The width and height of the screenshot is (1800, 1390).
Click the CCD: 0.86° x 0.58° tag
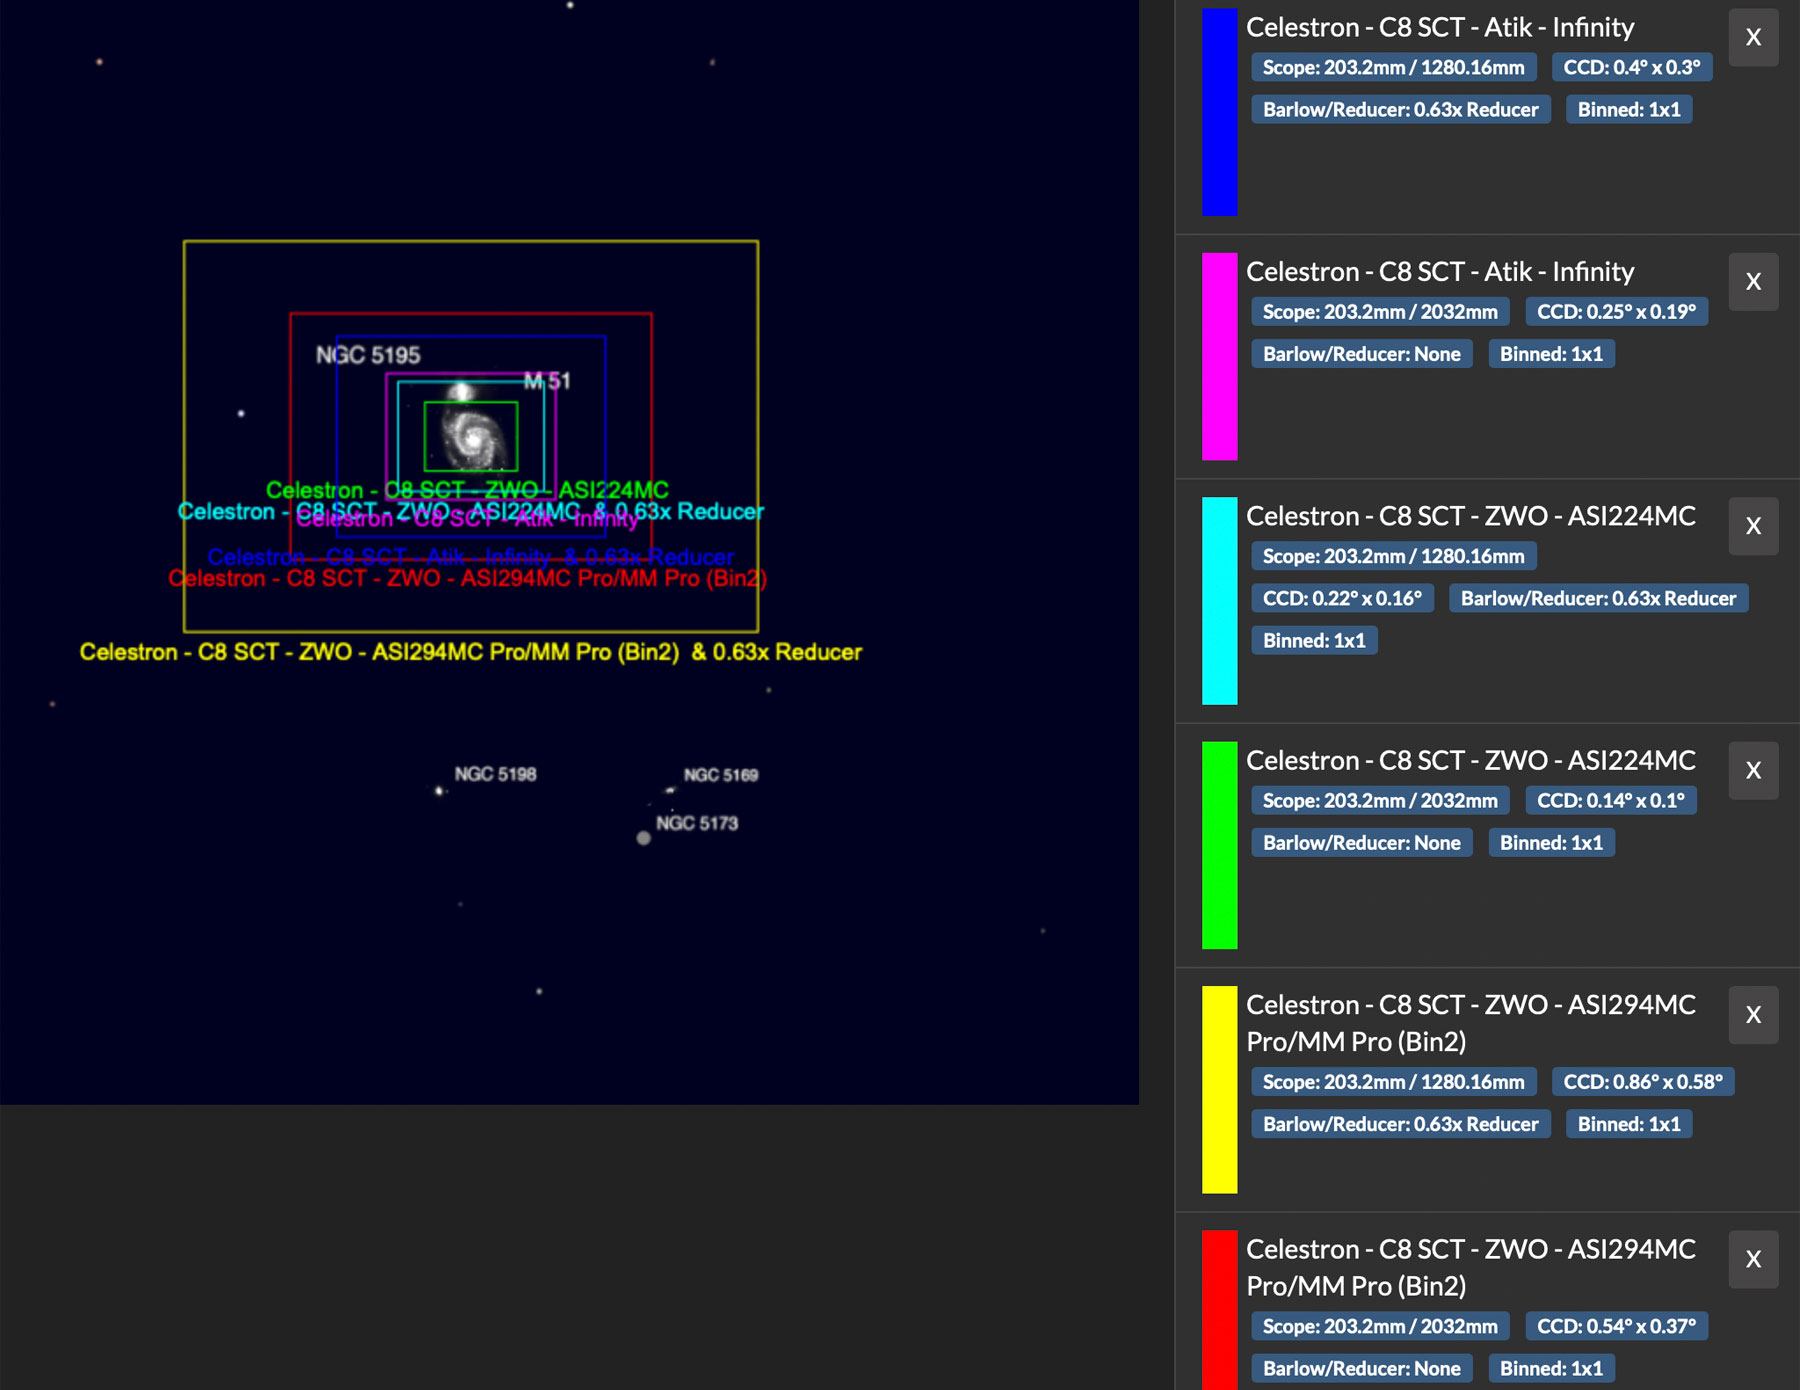[1643, 1082]
